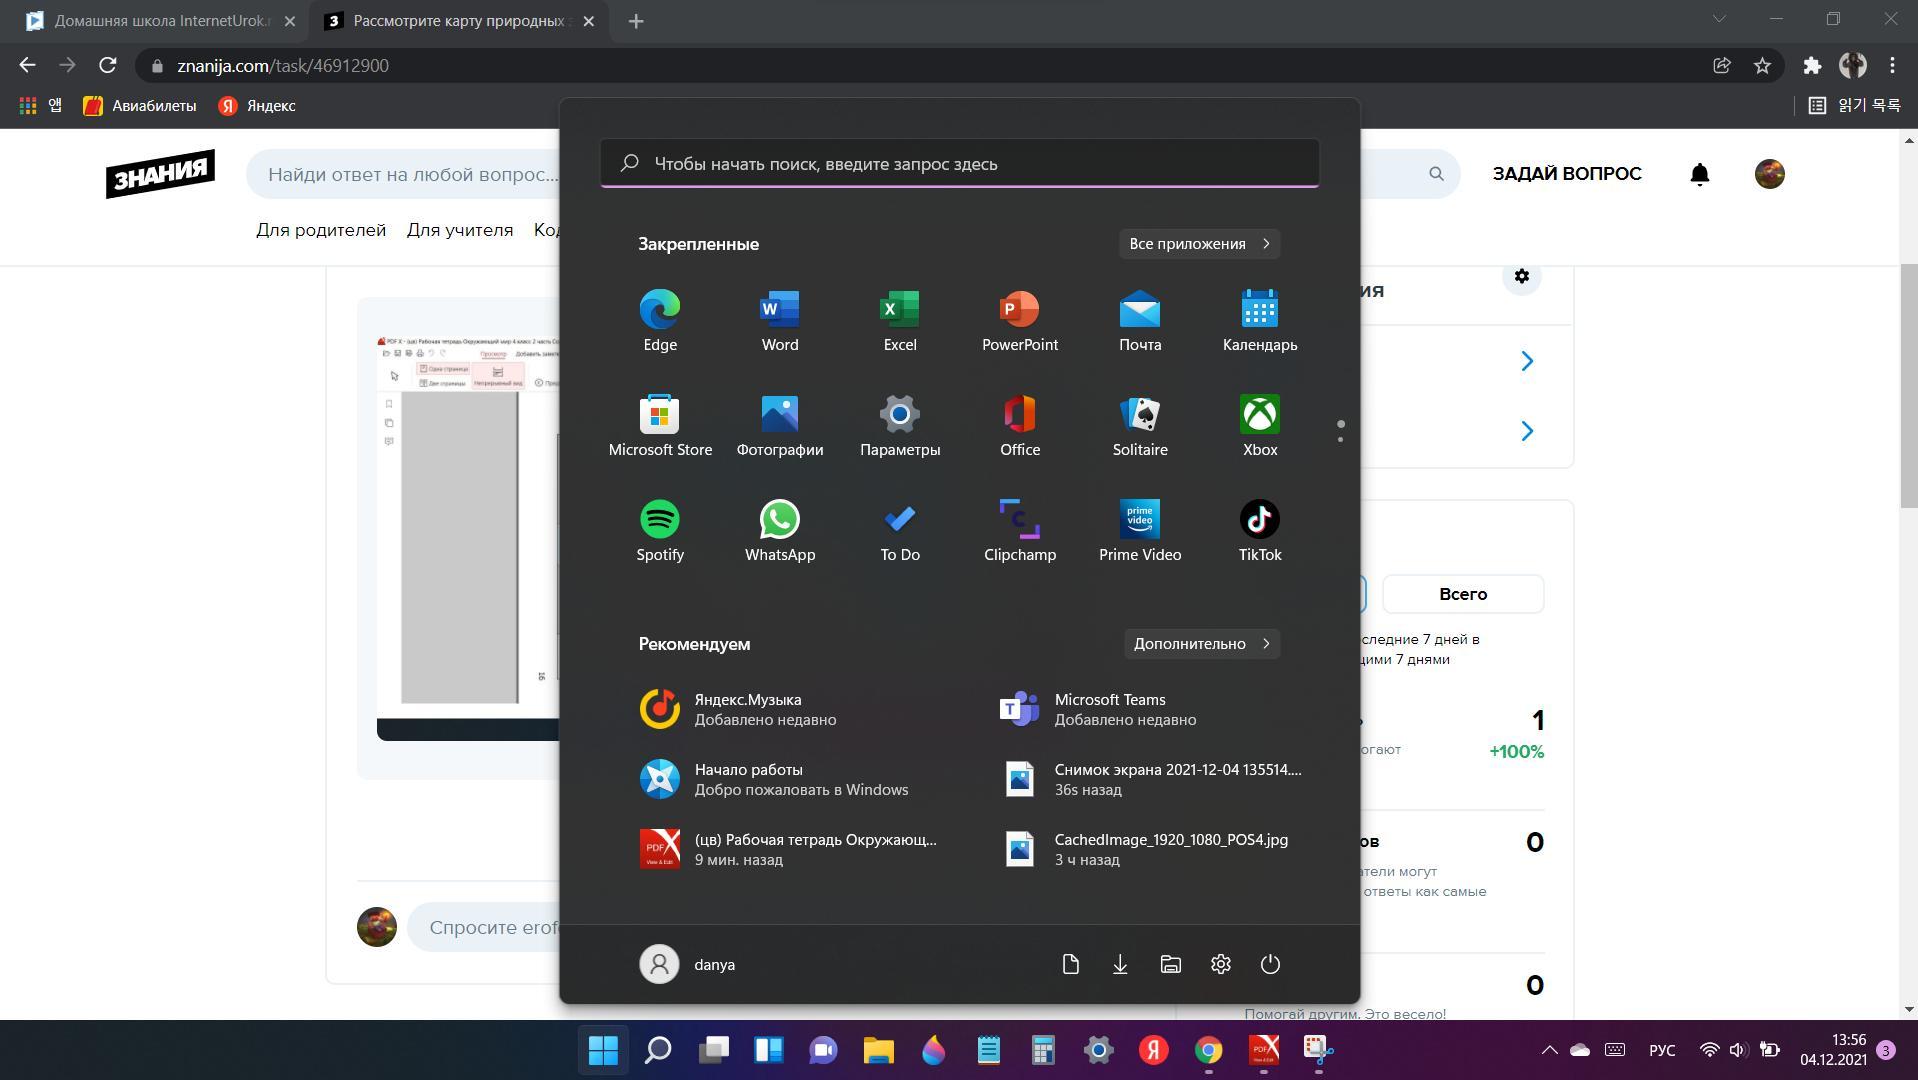
Task: Open Microsoft Teams recommended item
Action: click(x=1150, y=709)
